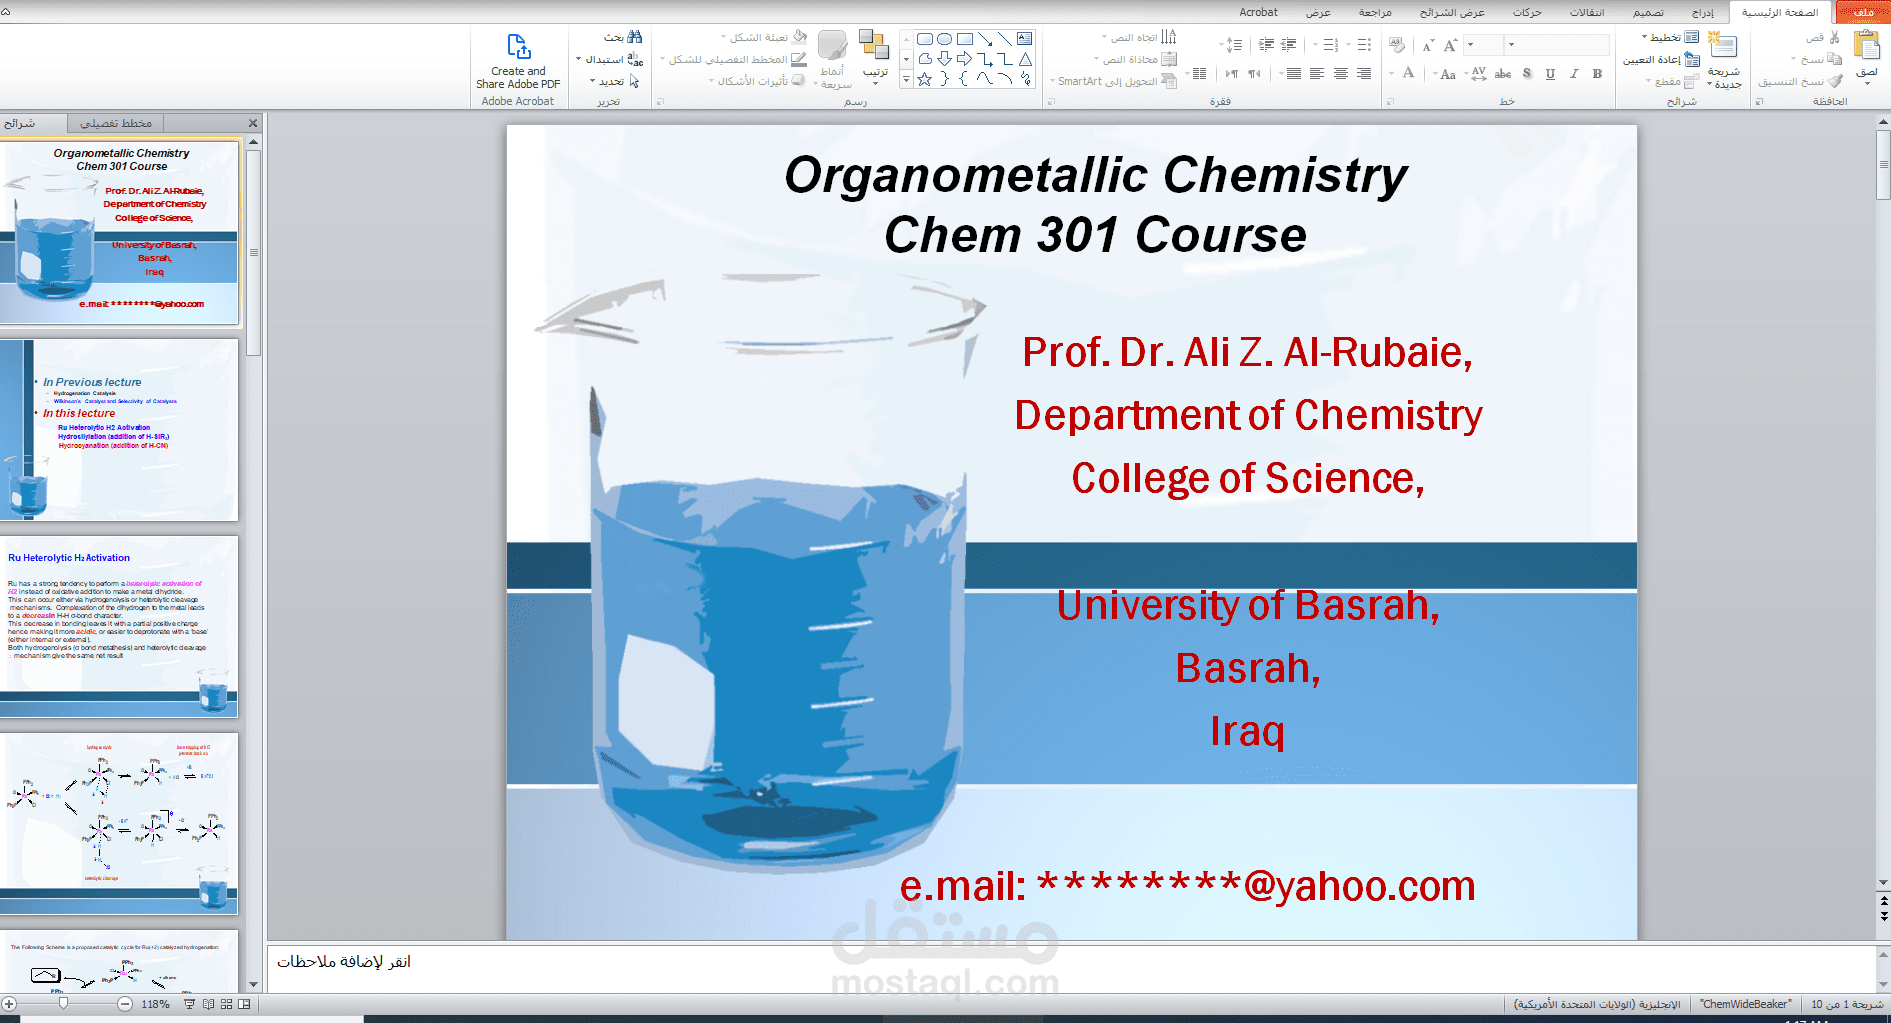This screenshot has width=1891, height=1023.
Task: Toggle italic formatting with the I icon
Action: click(1575, 76)
